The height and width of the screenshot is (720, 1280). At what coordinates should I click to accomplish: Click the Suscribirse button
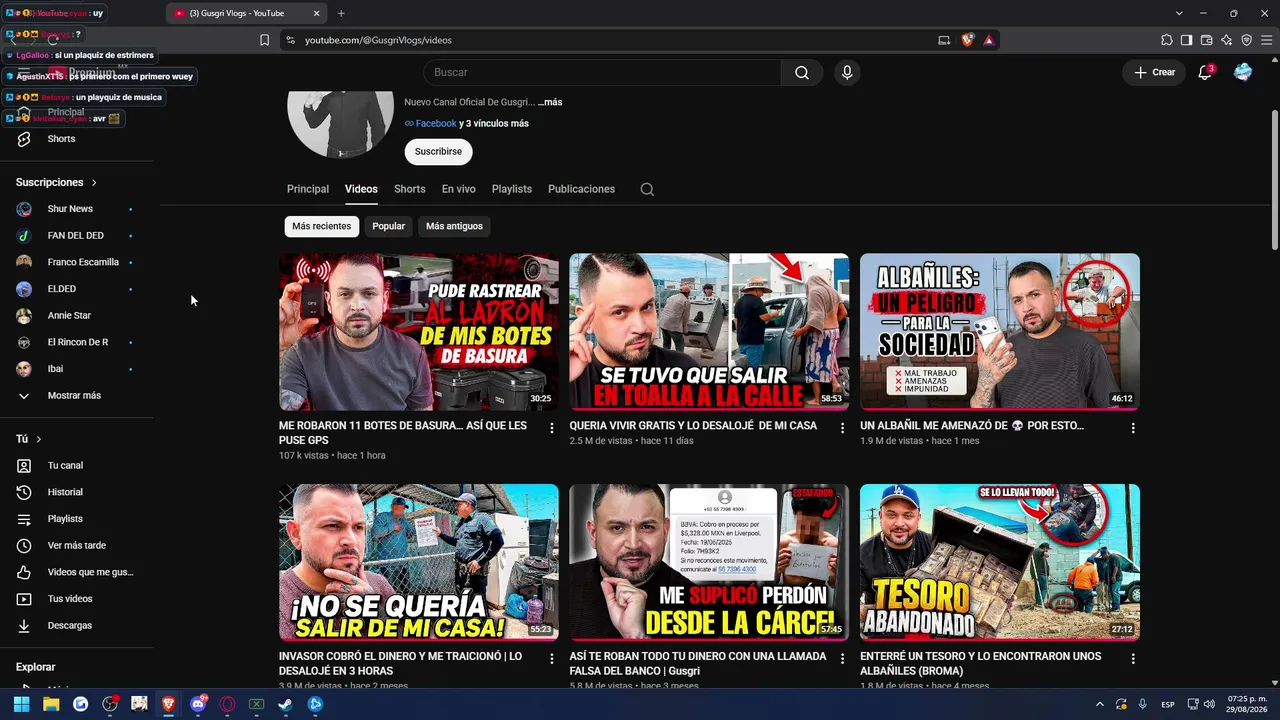click(x=438, y=152)
